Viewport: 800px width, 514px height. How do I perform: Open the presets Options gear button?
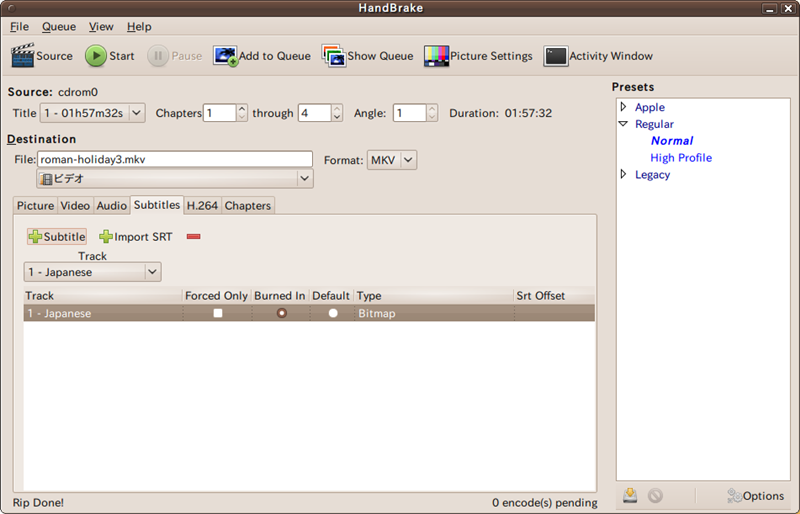755,496
